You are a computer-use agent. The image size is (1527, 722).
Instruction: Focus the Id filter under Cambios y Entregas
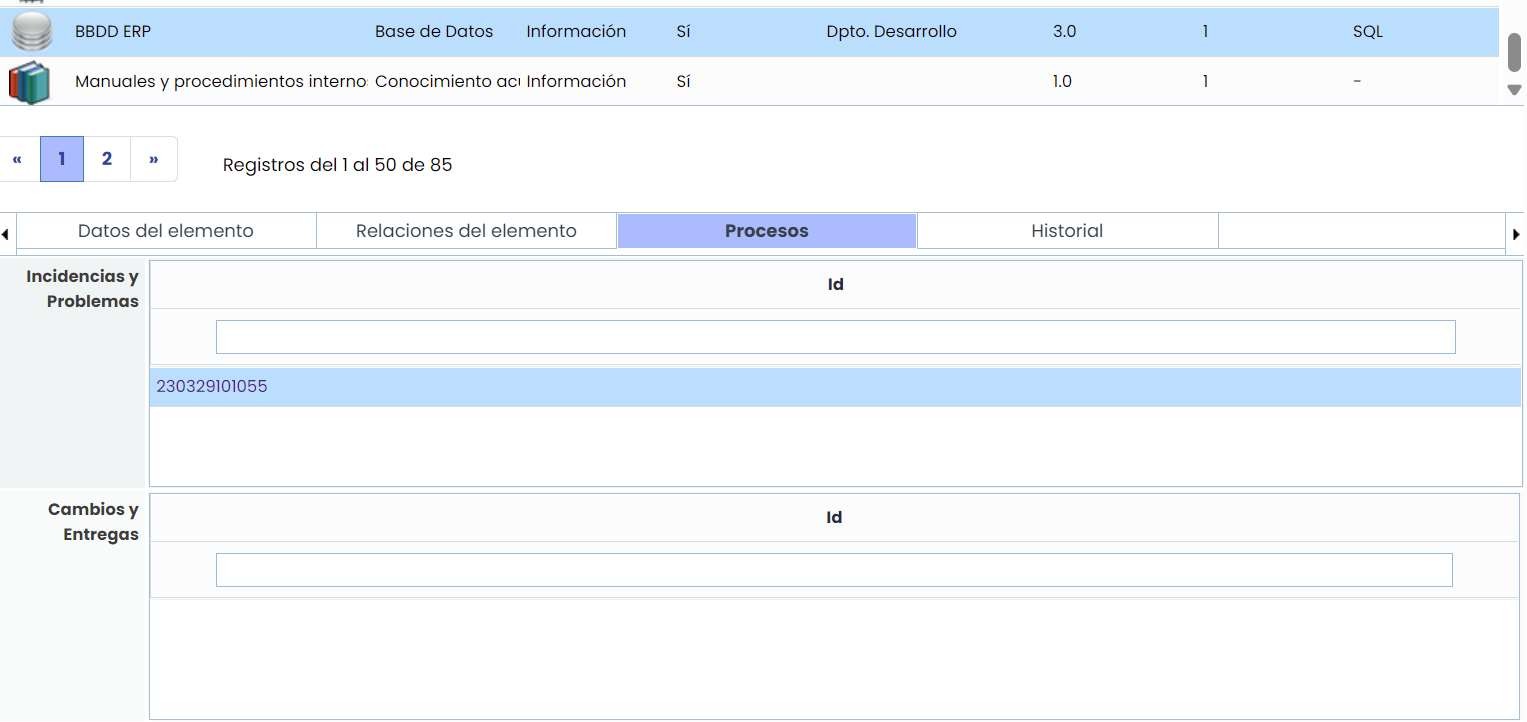pos(833,570)
